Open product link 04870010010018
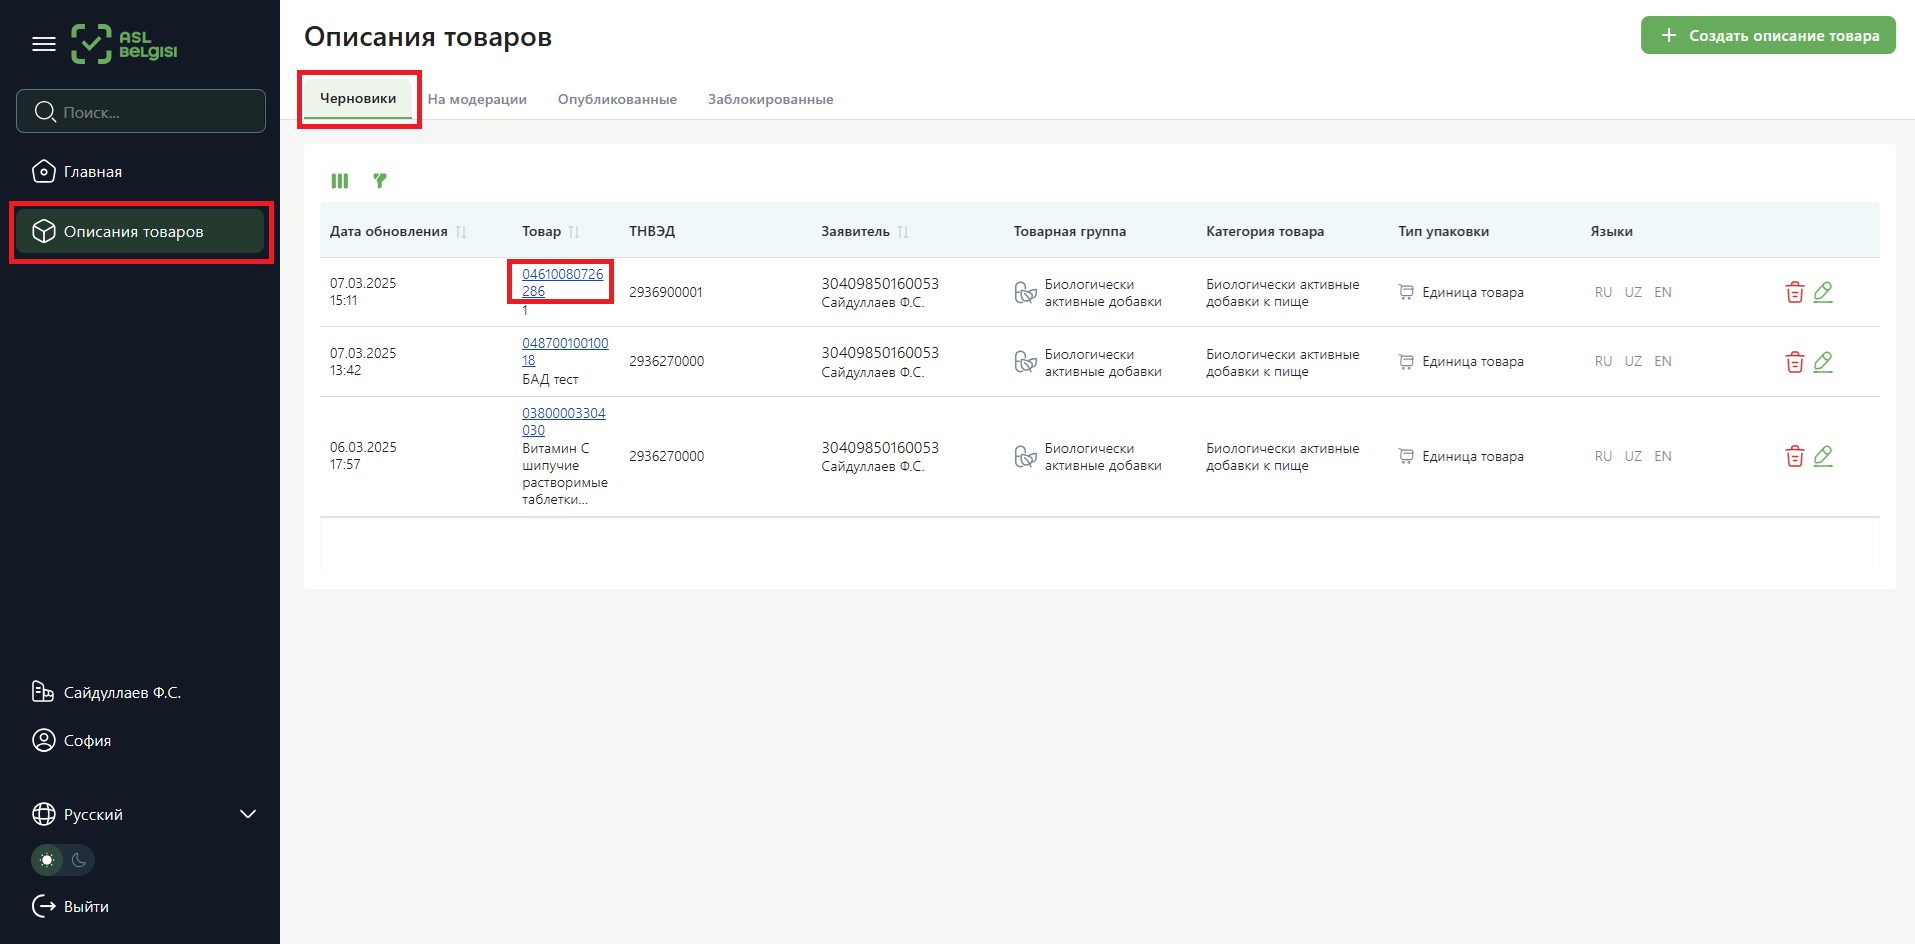 pos(565,351)
